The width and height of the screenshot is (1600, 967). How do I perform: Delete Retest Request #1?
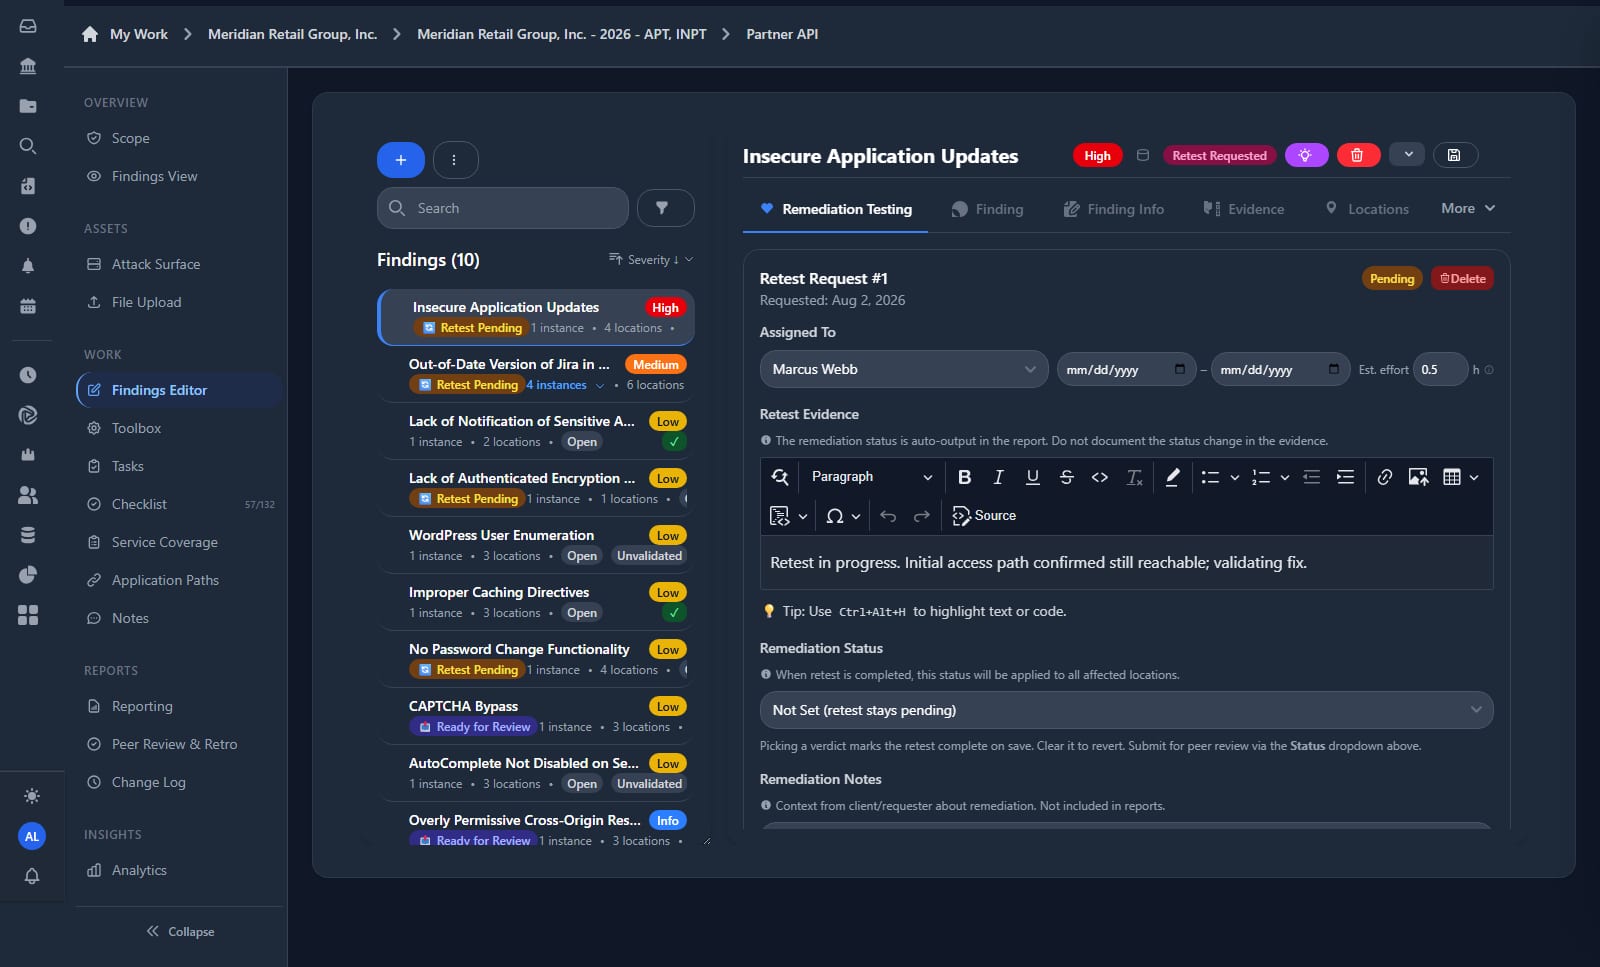point(1462,279)
